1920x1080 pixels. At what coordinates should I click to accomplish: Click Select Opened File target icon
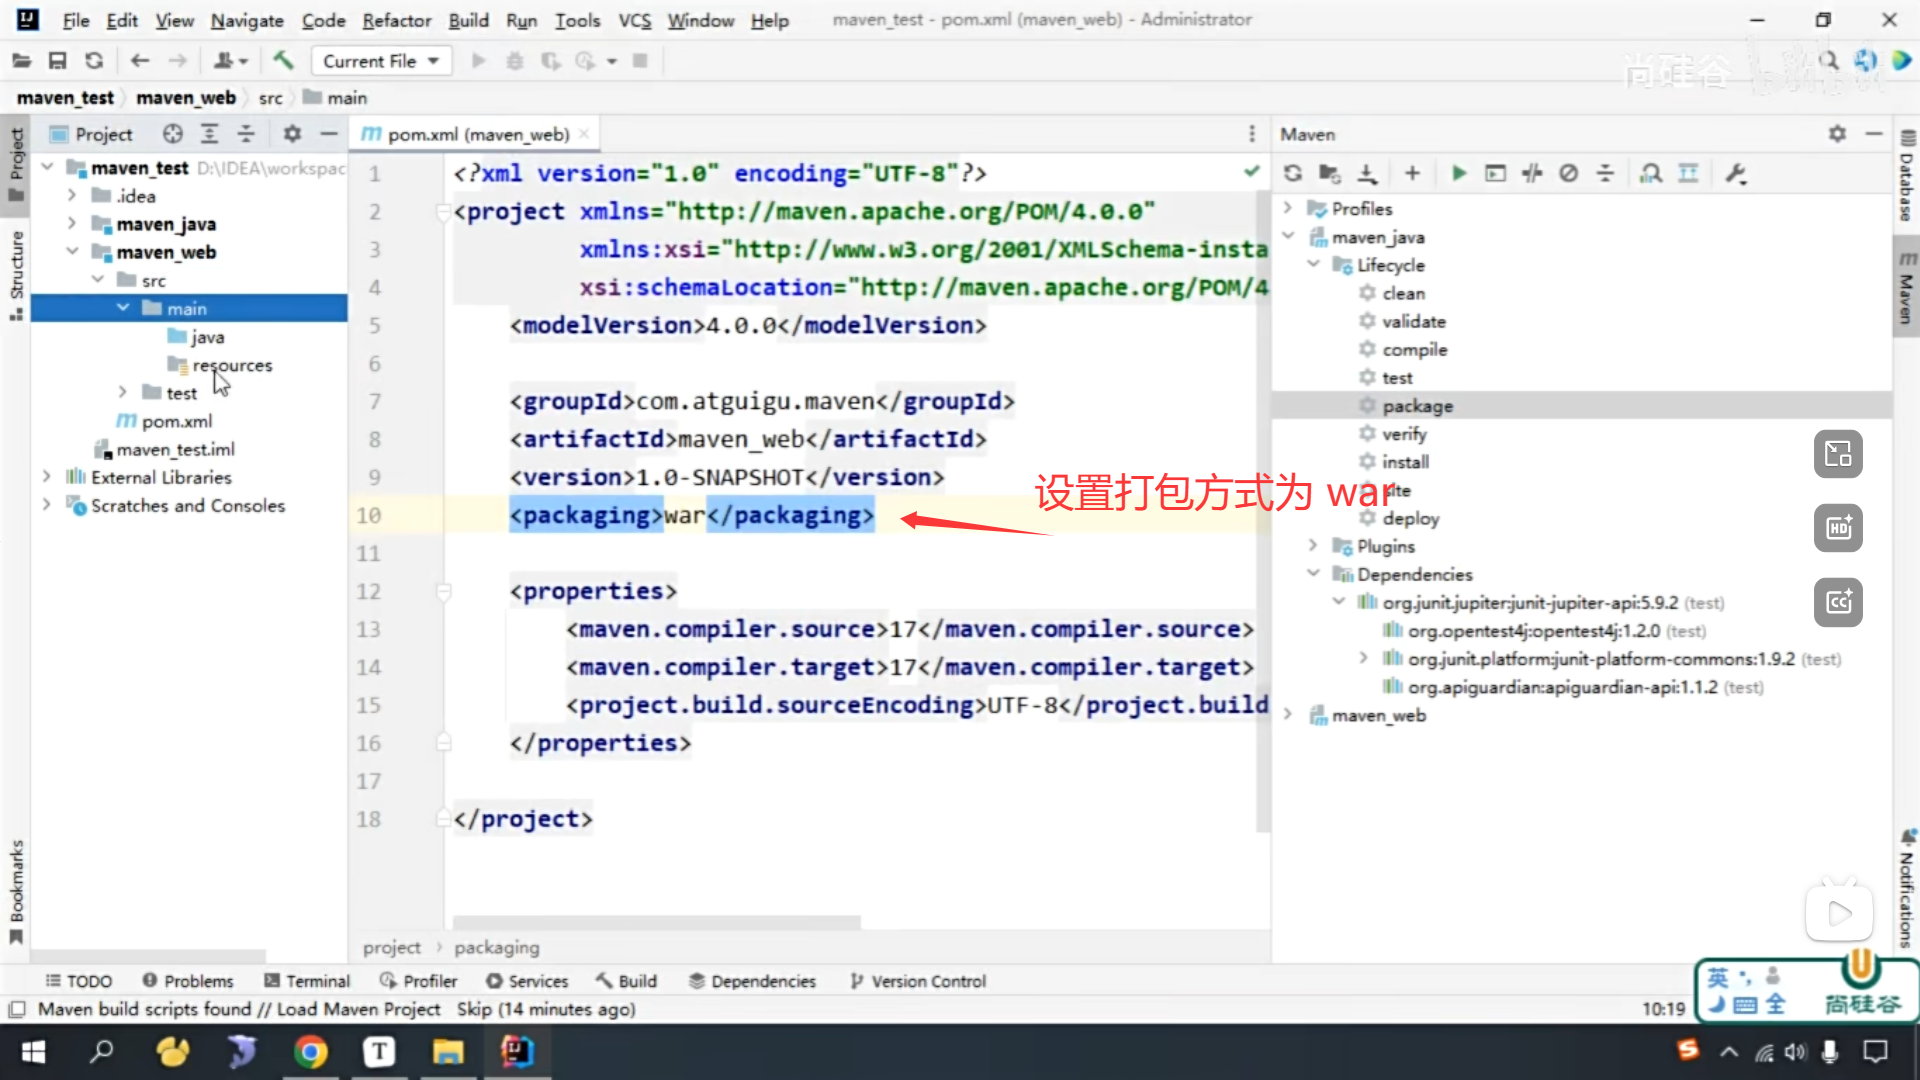tap(173, 134)
